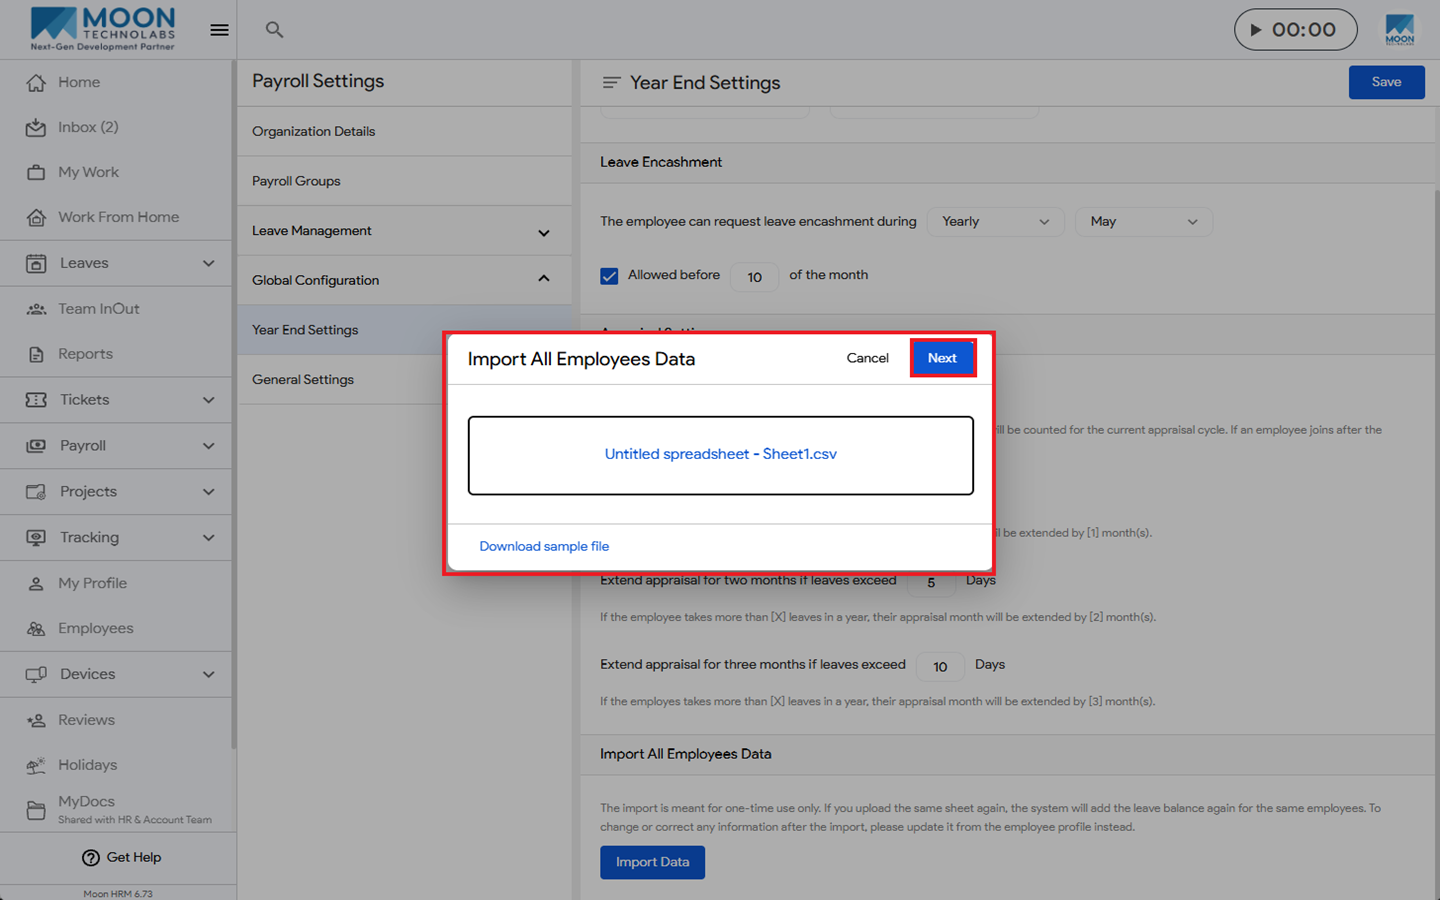Viewport: 1440px width, 900px height.
Task: Expand the Tickets sidebar menu chevron
Action: click(208, 400)
